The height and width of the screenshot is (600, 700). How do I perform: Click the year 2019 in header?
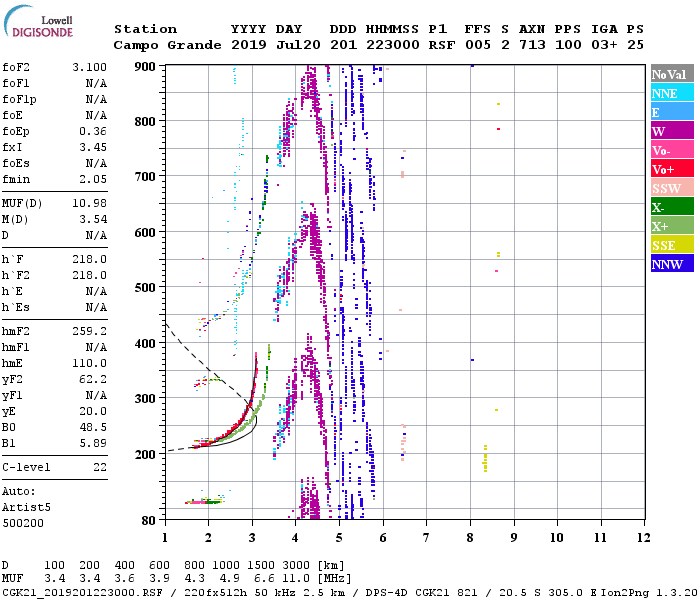249,45
